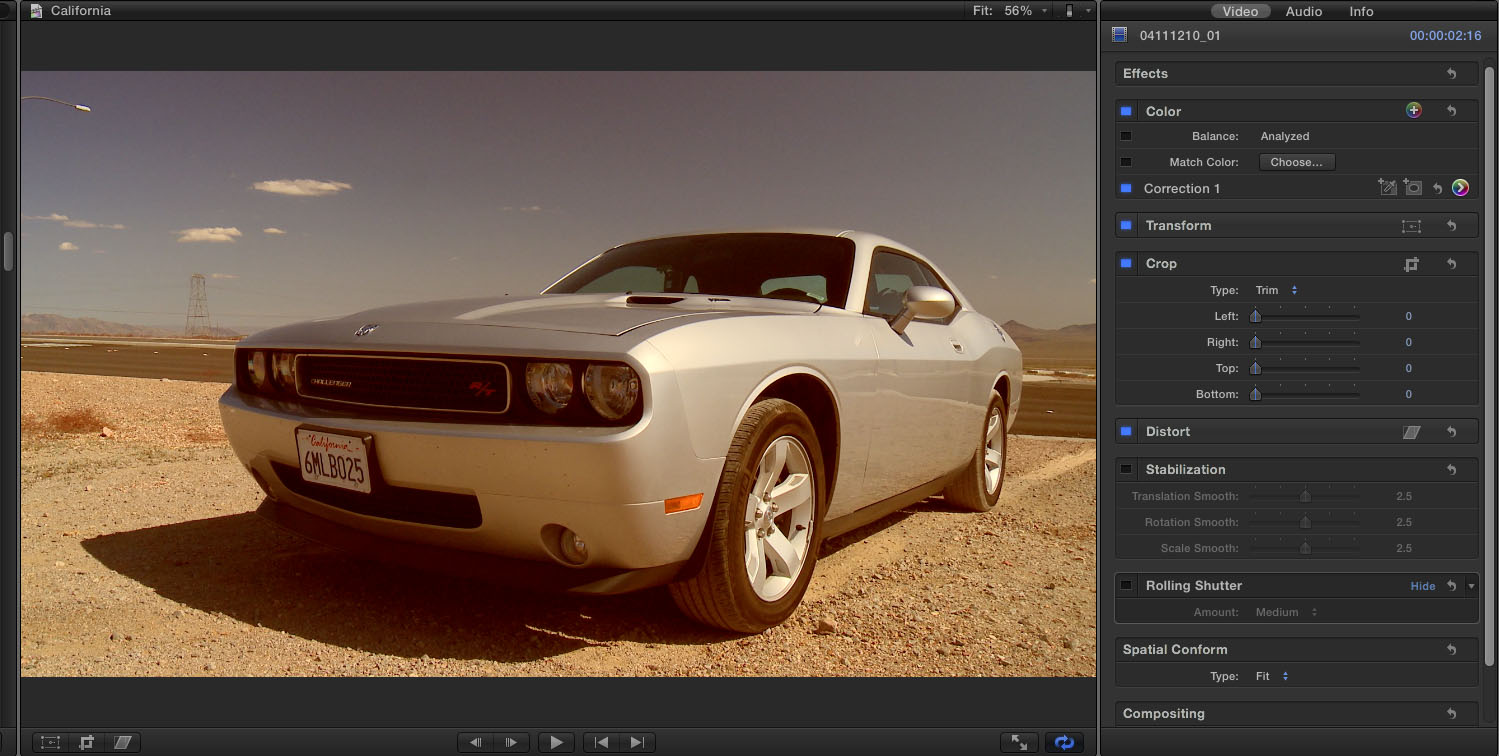Screen dimensions: 1499x756
Task: Enable the Stabilization checkbox
Action: click(x=1126, y=469)
